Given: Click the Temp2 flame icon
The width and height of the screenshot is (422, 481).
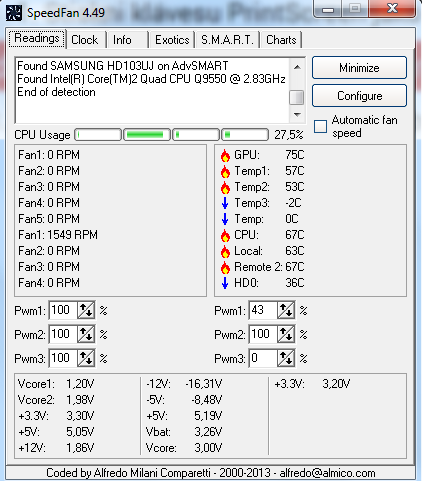Looking at the screenshot, I should tap(225, 187).
